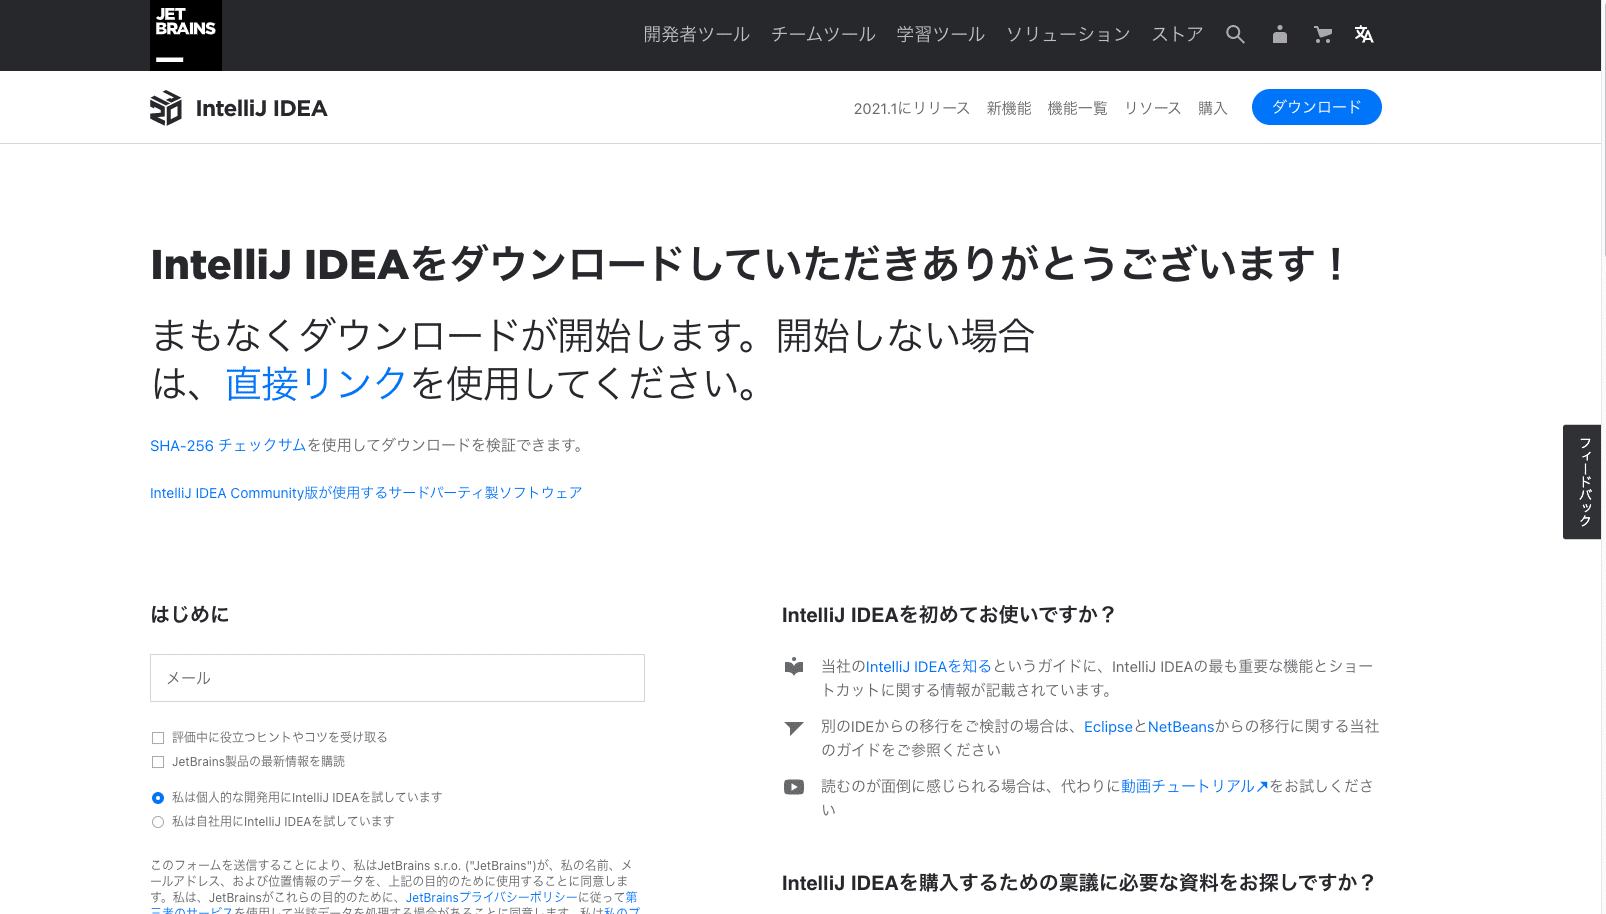Open the account person icon
Viewport: 1606px width, 914px height.
pyautogui.click(x=1279, y=34)
